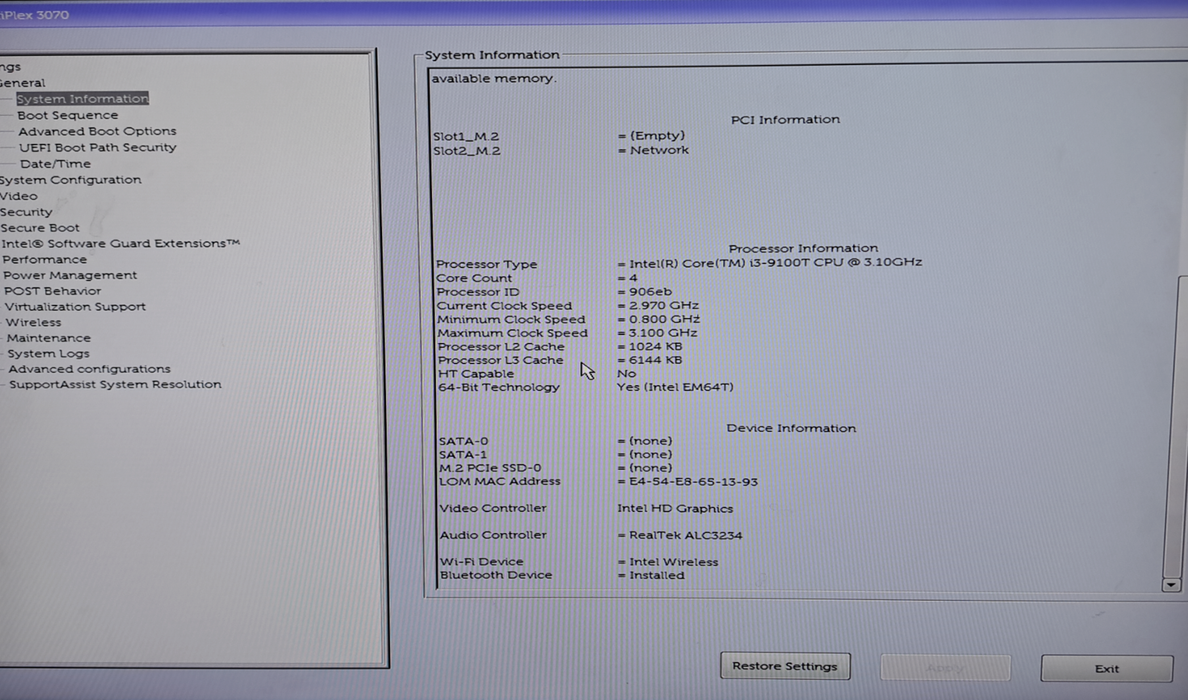Click the Exit button
This screenshot has height=700, width=1188.
pyautogui.click(x=1107, y=668)
